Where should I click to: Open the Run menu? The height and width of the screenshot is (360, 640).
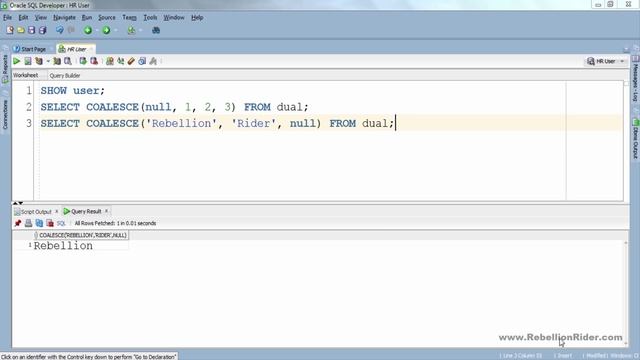87,18
